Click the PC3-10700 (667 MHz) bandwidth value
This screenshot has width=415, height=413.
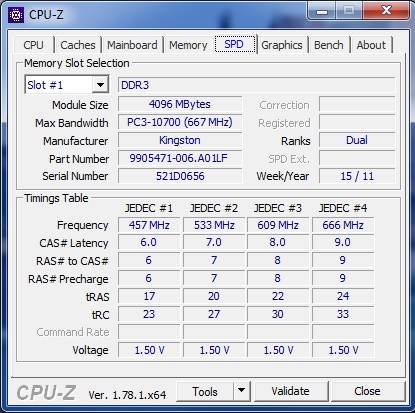tap(180, 122)
